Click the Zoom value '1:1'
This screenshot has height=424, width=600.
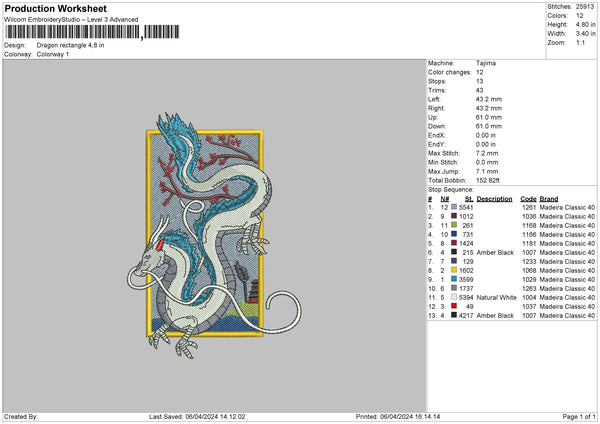(580, 42)
